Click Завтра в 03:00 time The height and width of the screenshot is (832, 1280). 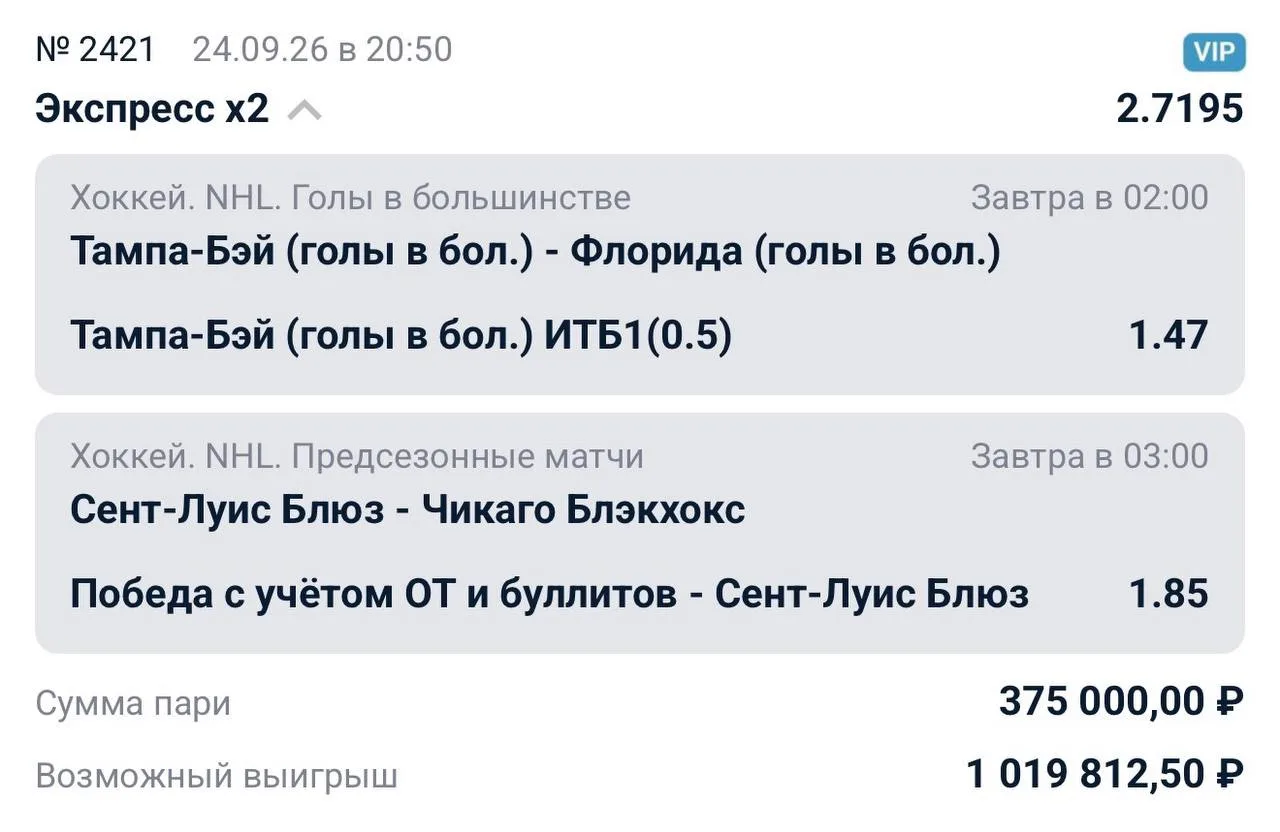[1089, 457]
